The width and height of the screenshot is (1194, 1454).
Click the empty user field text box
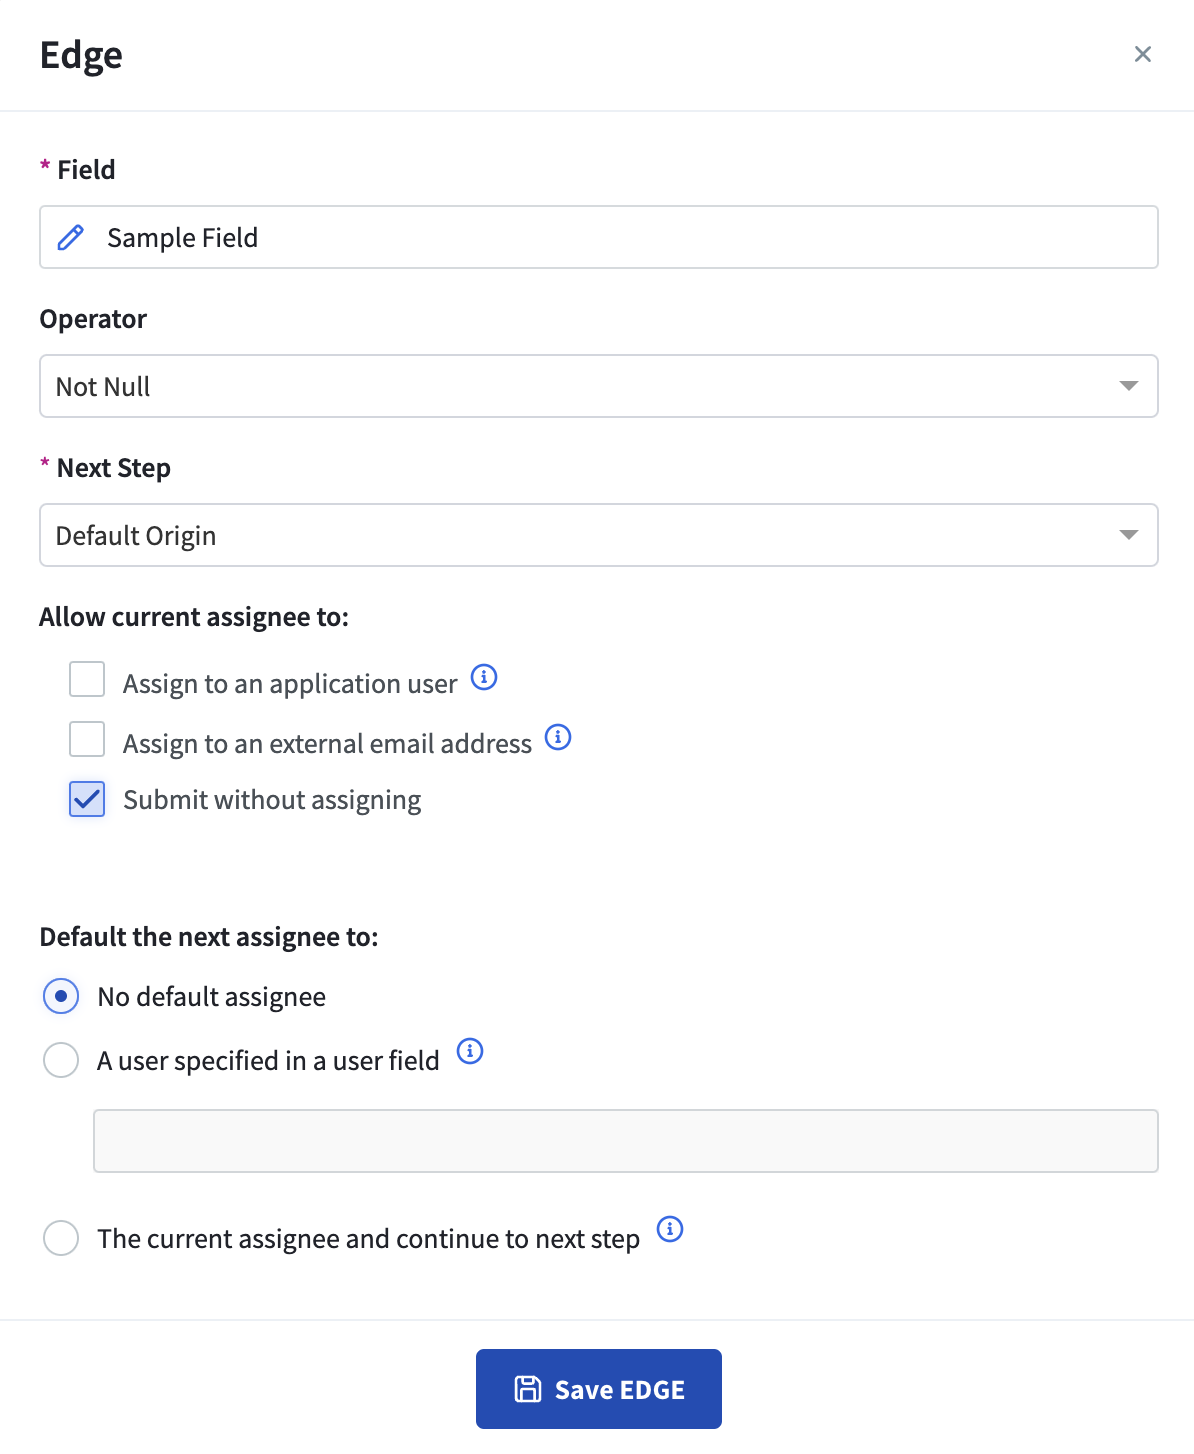tap(625, 1141)
